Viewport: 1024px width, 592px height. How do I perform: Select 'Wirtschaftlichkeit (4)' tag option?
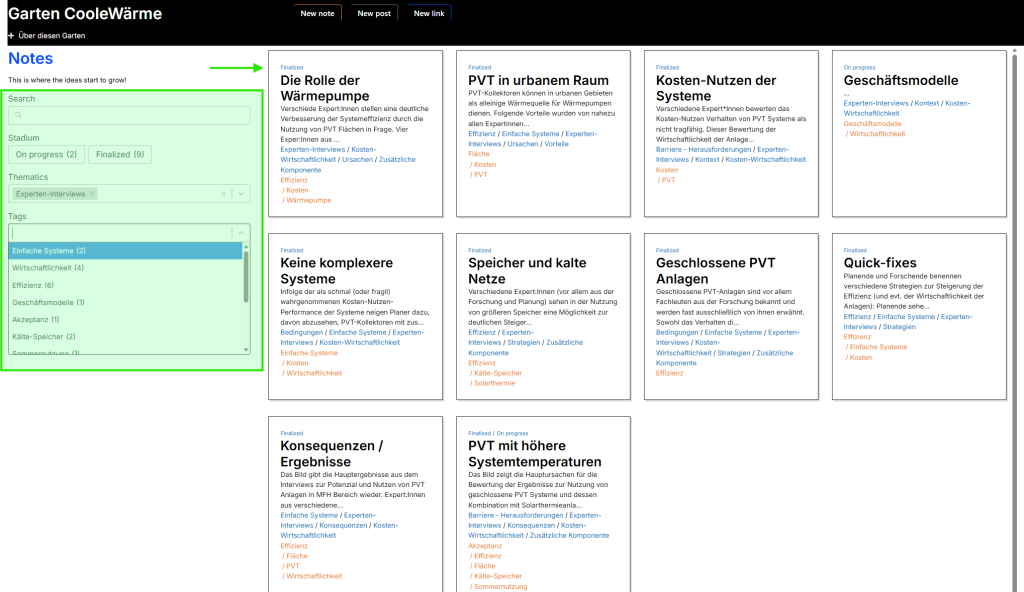coord(125,268)
